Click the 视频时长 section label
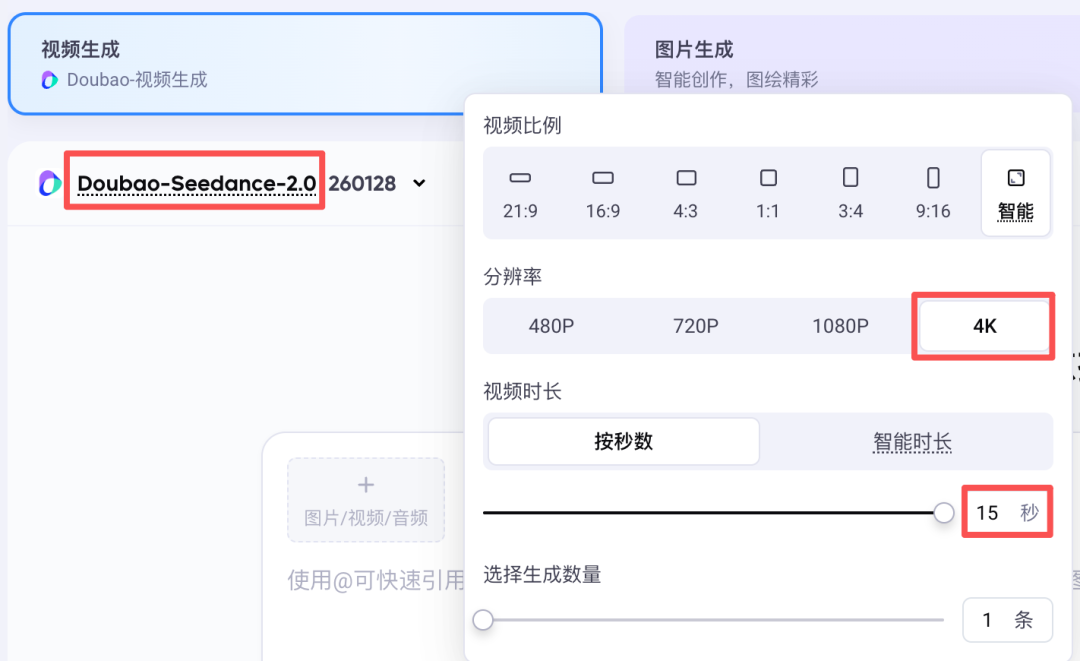 (522, 392)
